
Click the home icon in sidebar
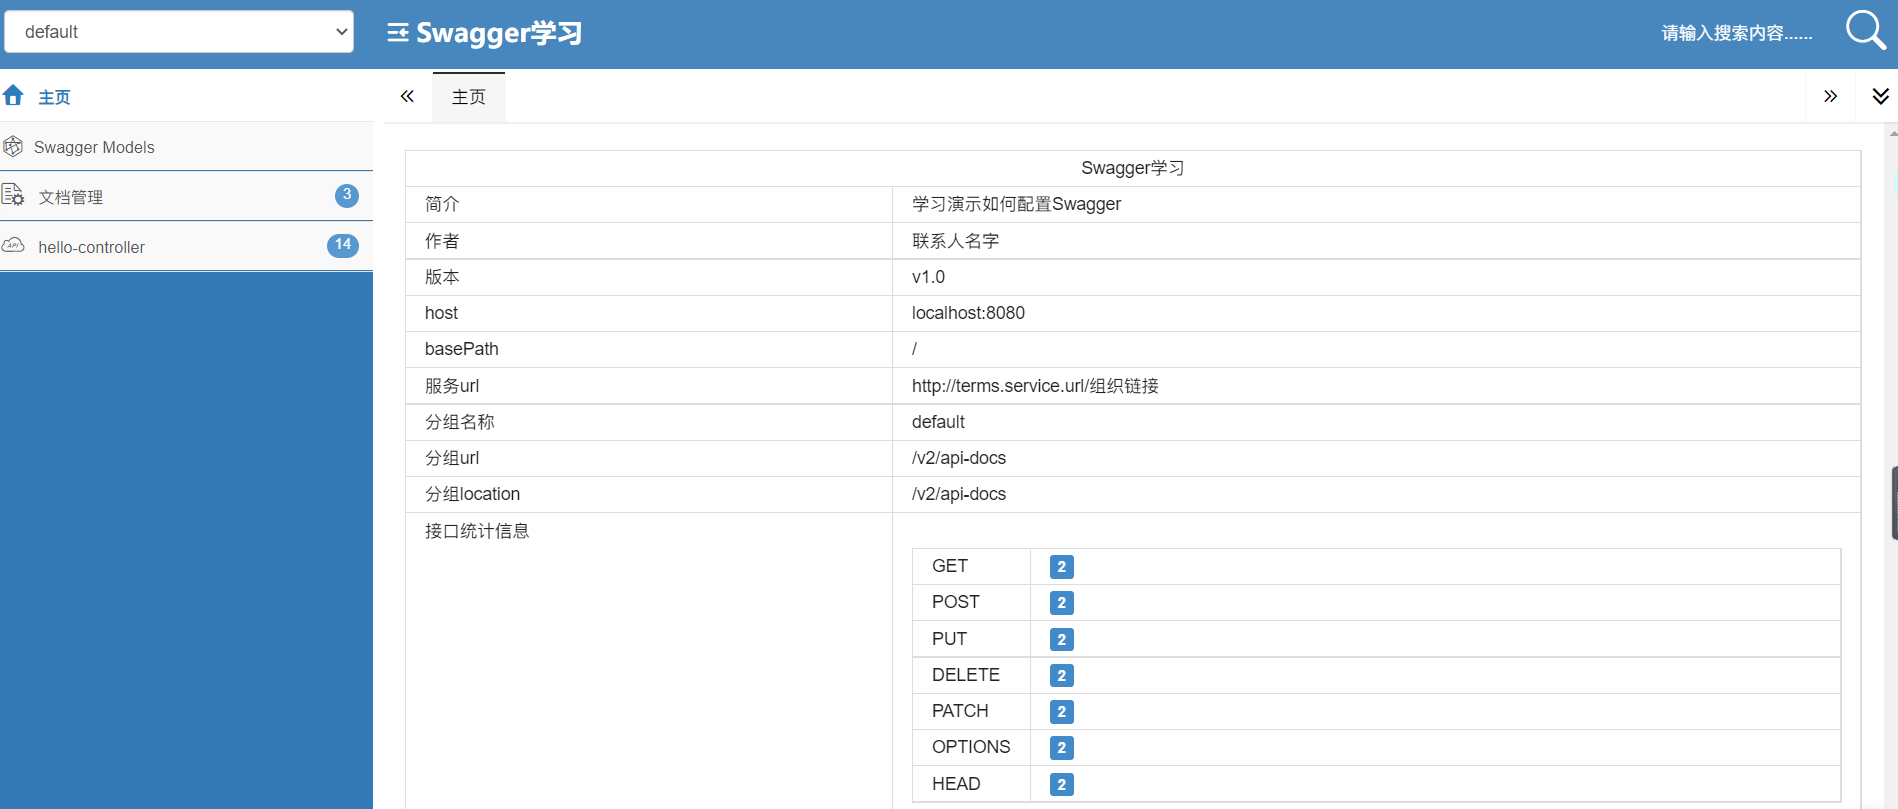point(14,96)
